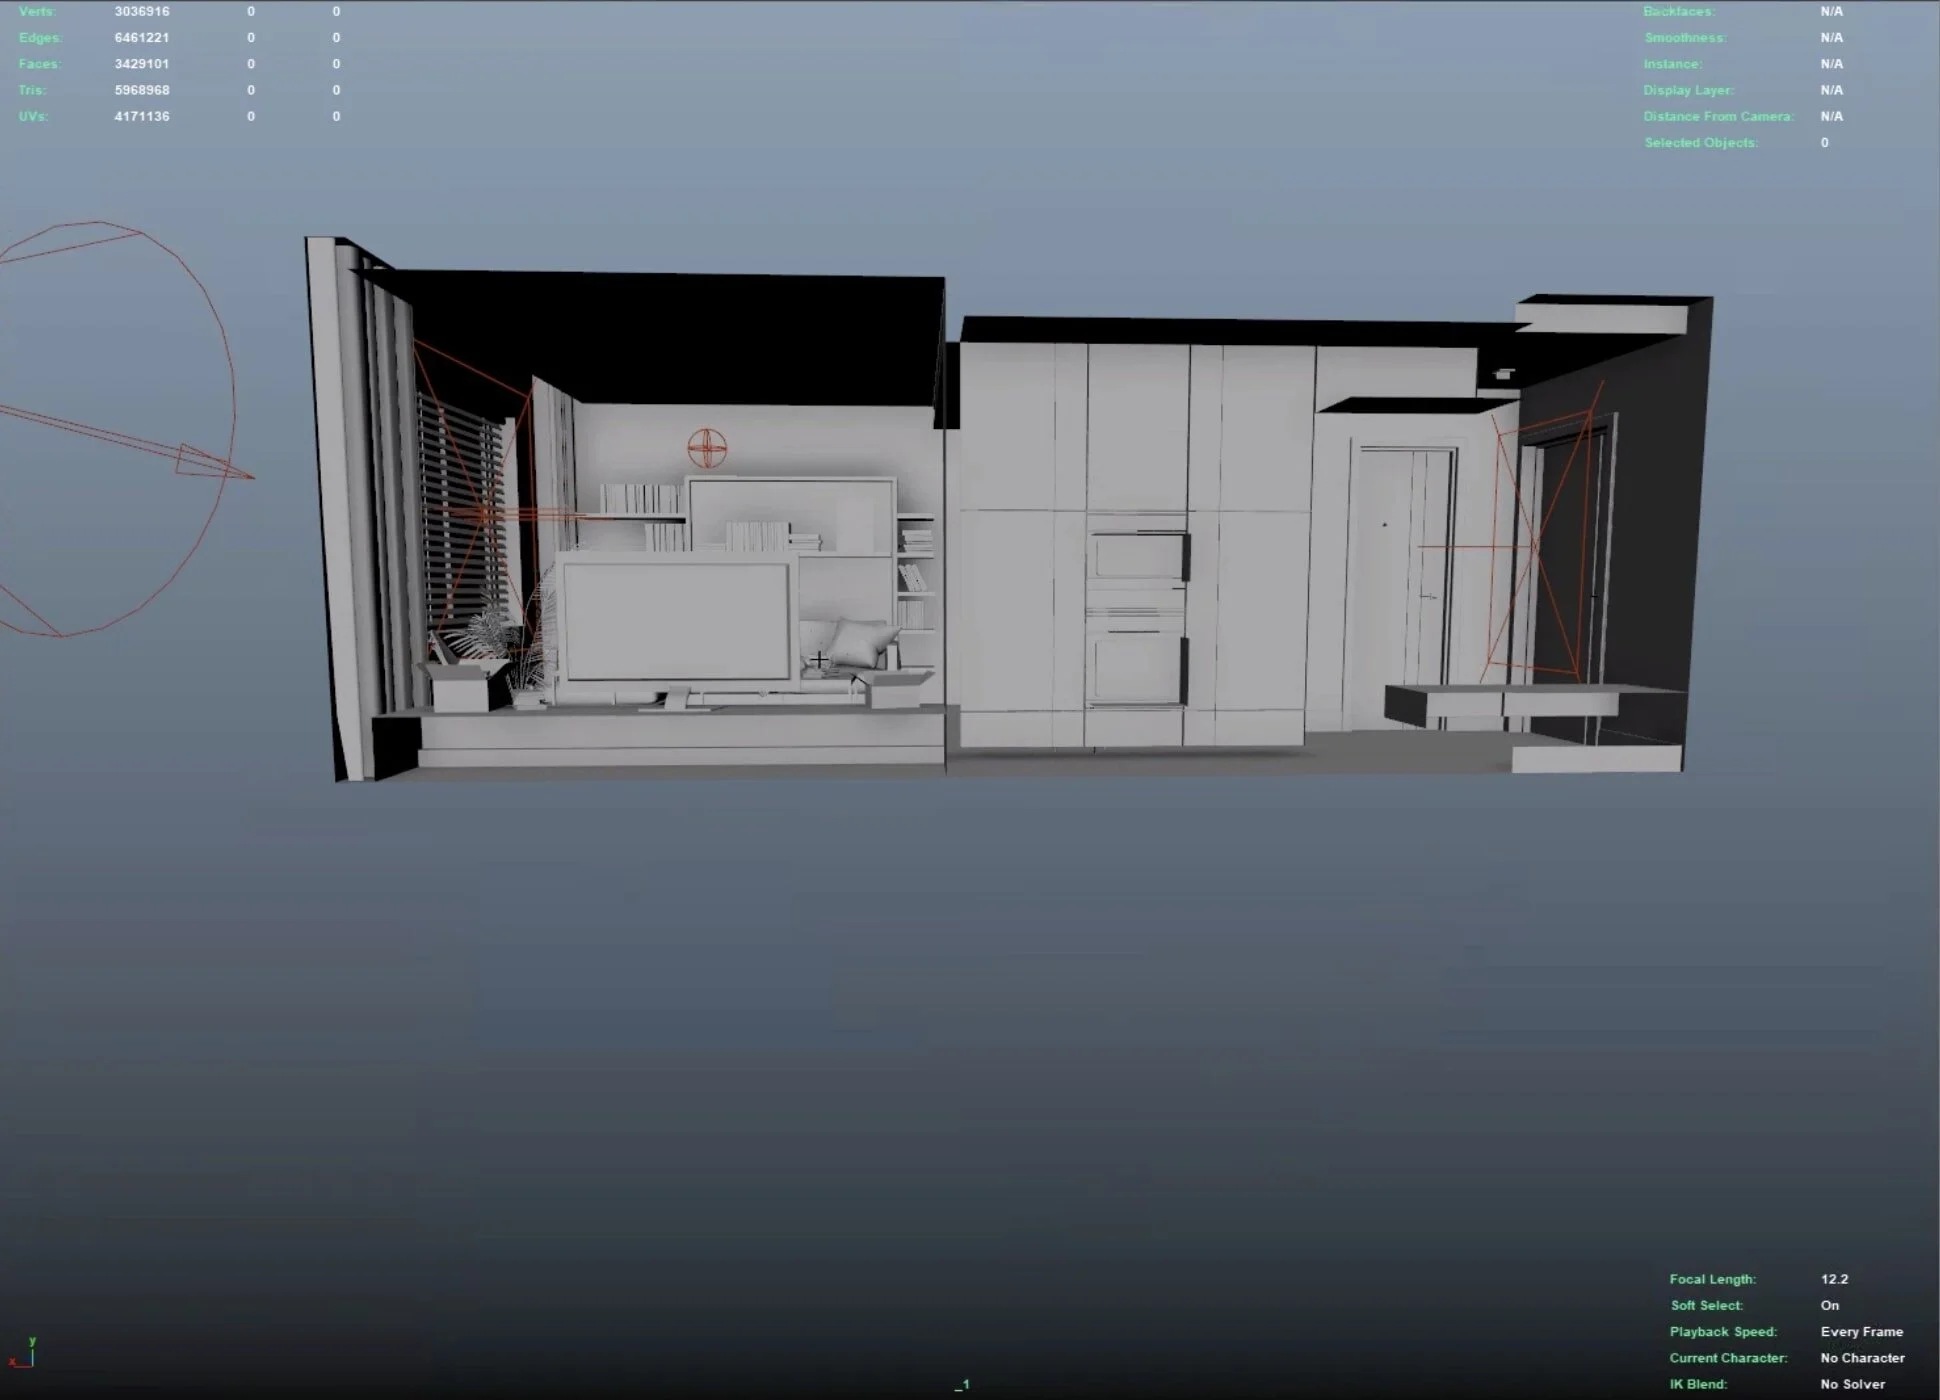This screenshot has width=1940, height=1400.
Task: Toggle the Soft Select On setting
Action: point(1830,1305)
